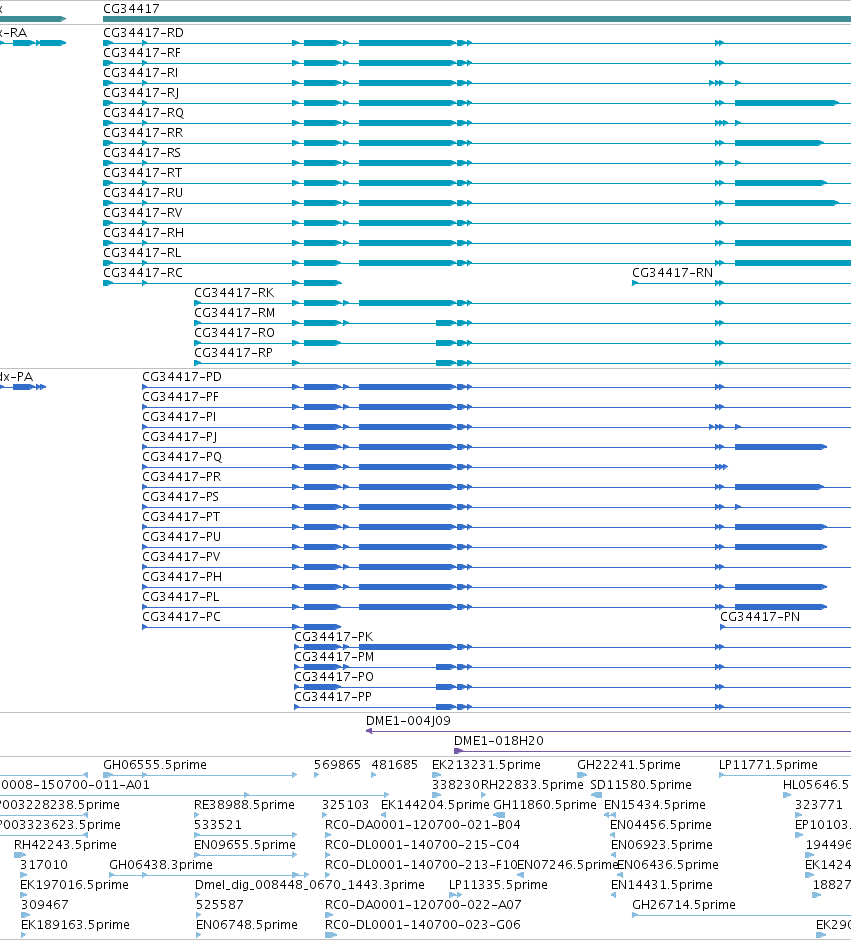Select protein label CG34417-PJ
Image resolution: width=851 pixels, height=940 pixels.
[x=180, y=437]
